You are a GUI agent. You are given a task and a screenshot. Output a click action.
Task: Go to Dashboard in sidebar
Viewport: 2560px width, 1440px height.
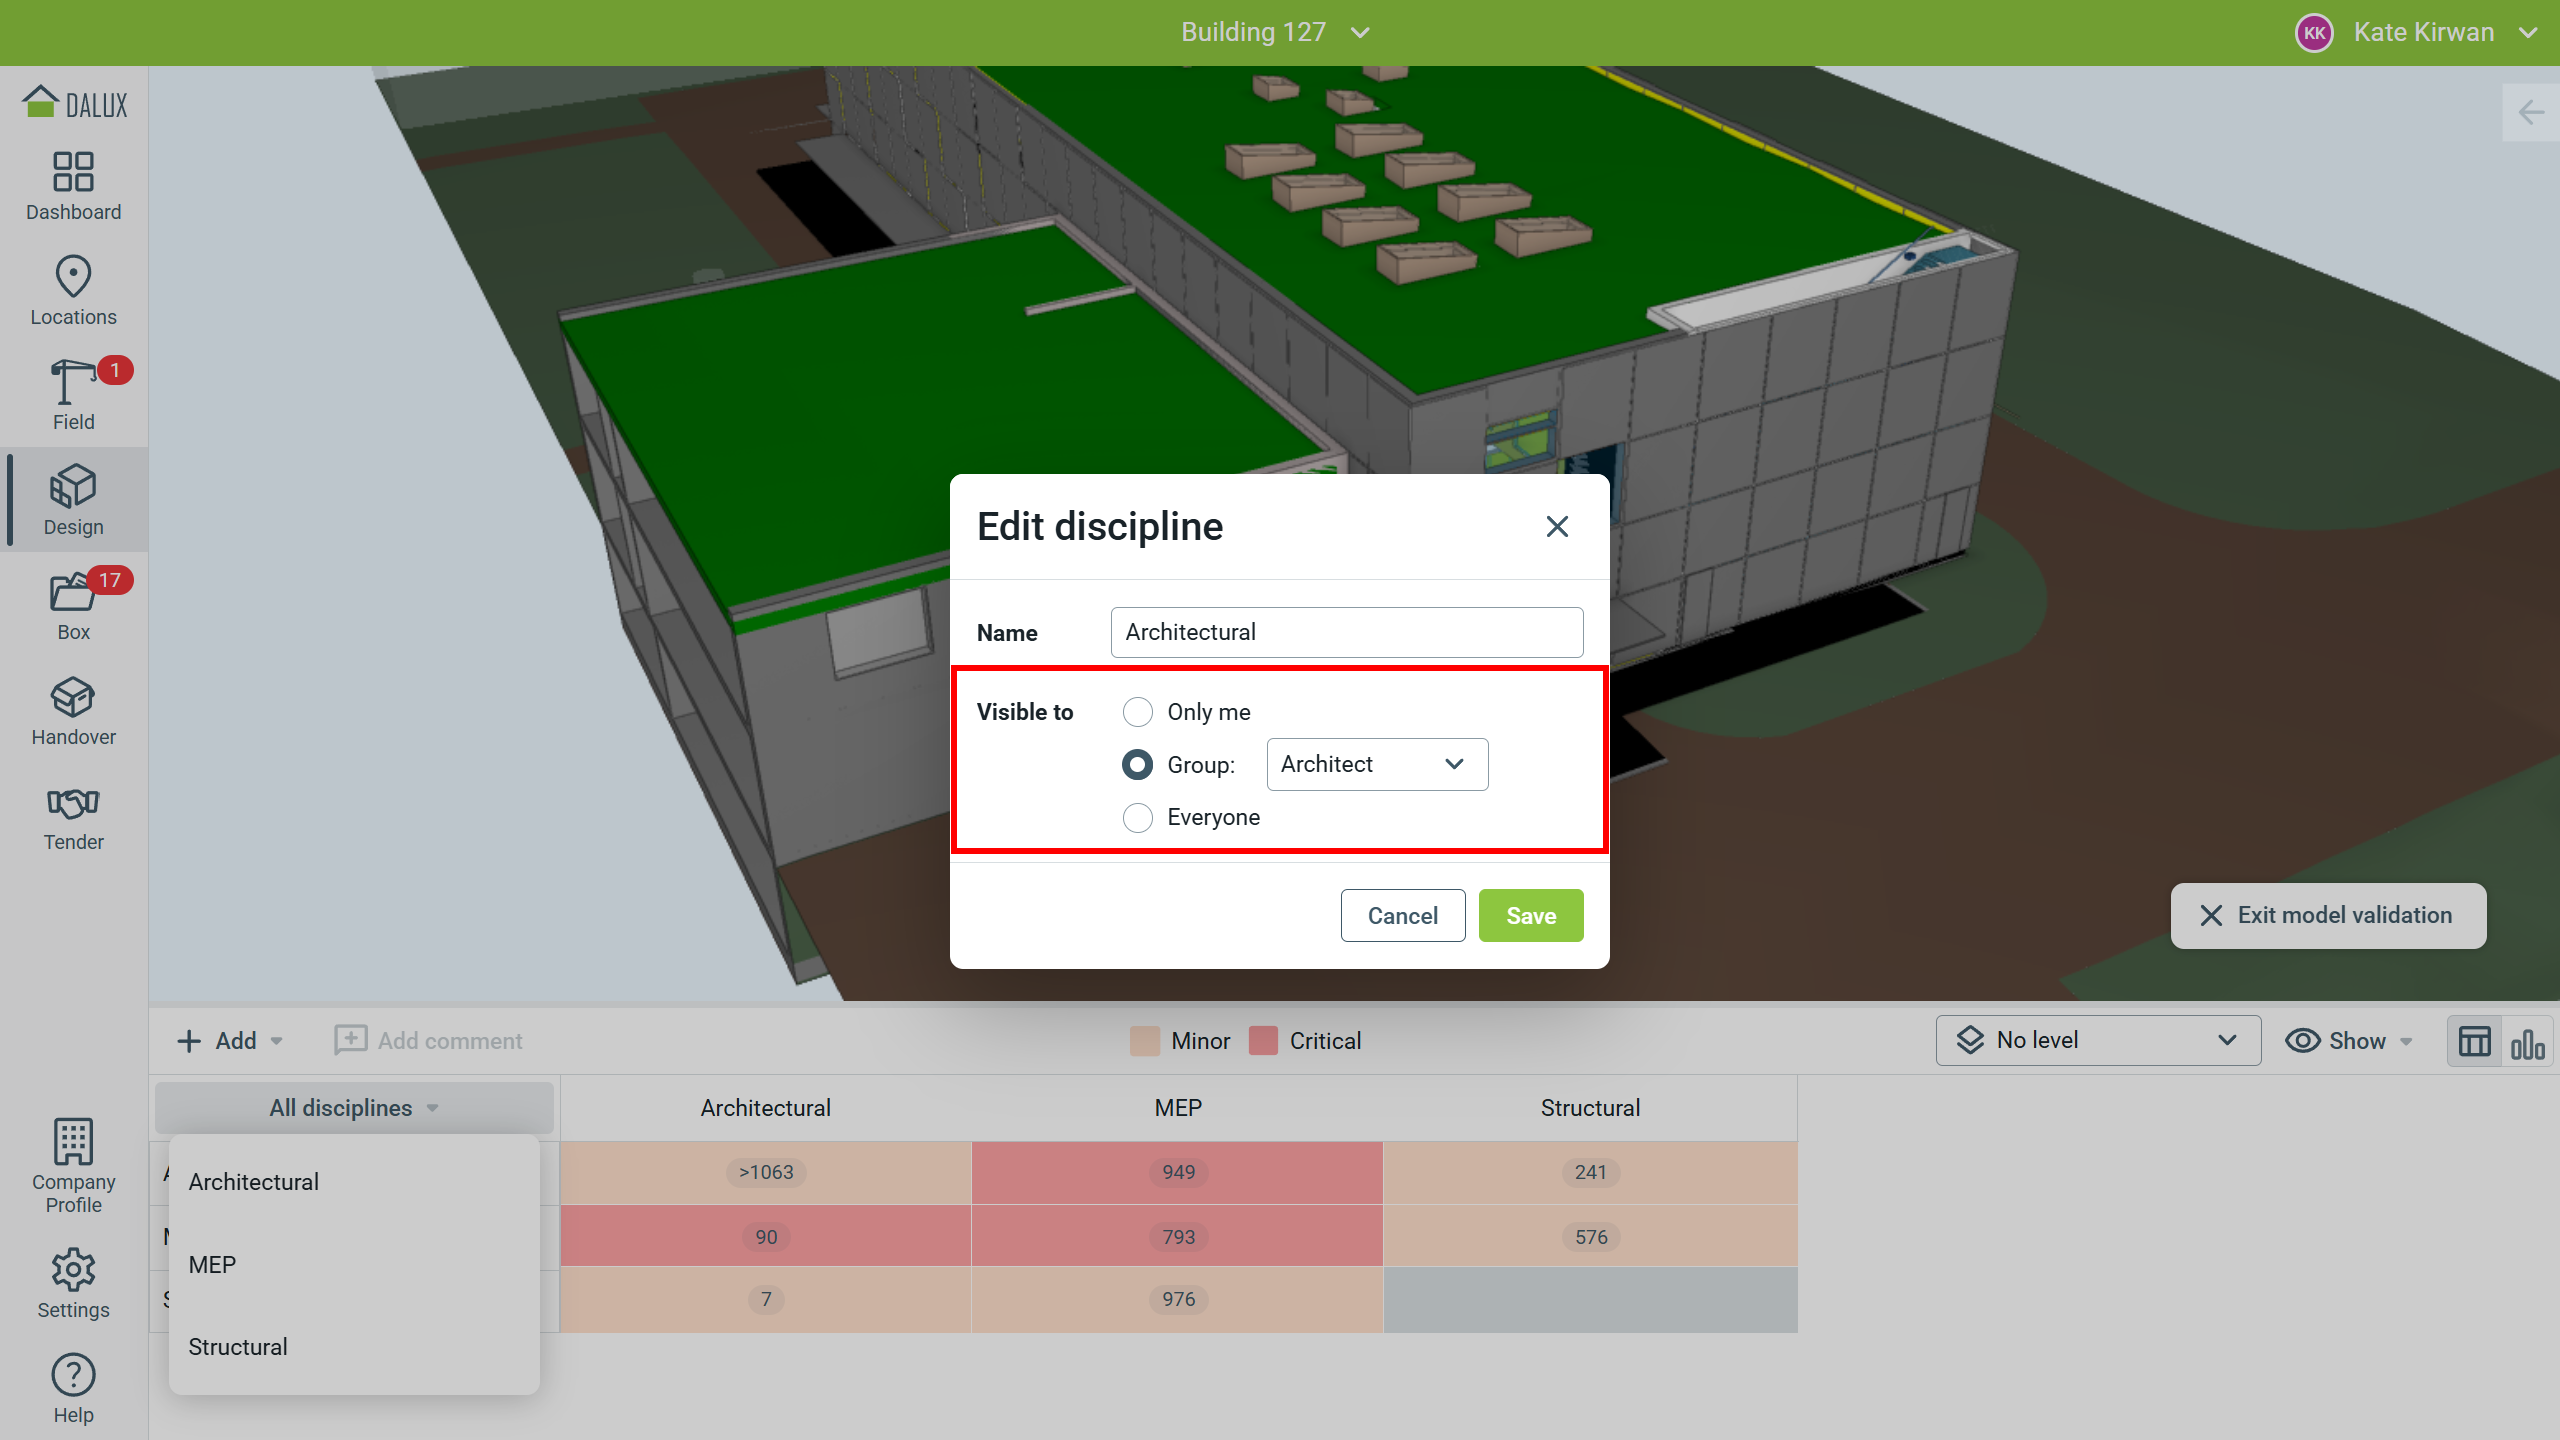click(x=73, y=186)
